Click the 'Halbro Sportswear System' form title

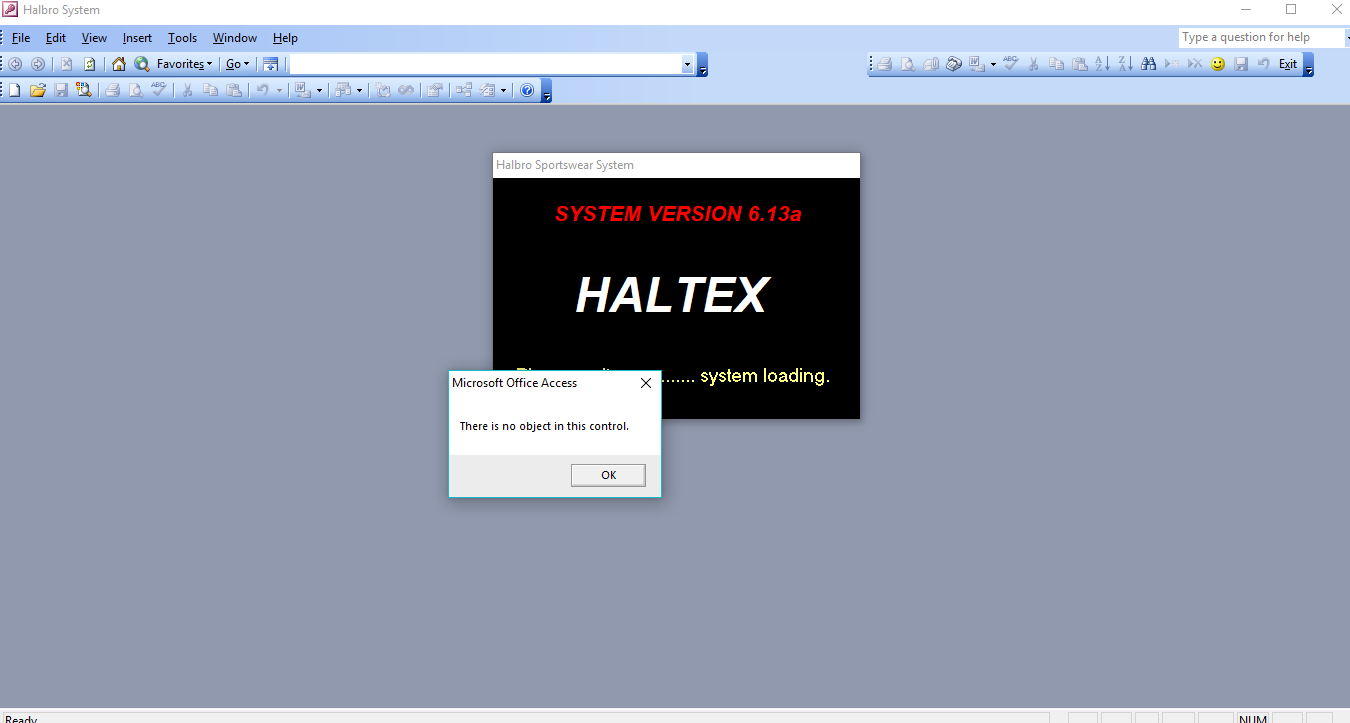click(x=565, y=165)
